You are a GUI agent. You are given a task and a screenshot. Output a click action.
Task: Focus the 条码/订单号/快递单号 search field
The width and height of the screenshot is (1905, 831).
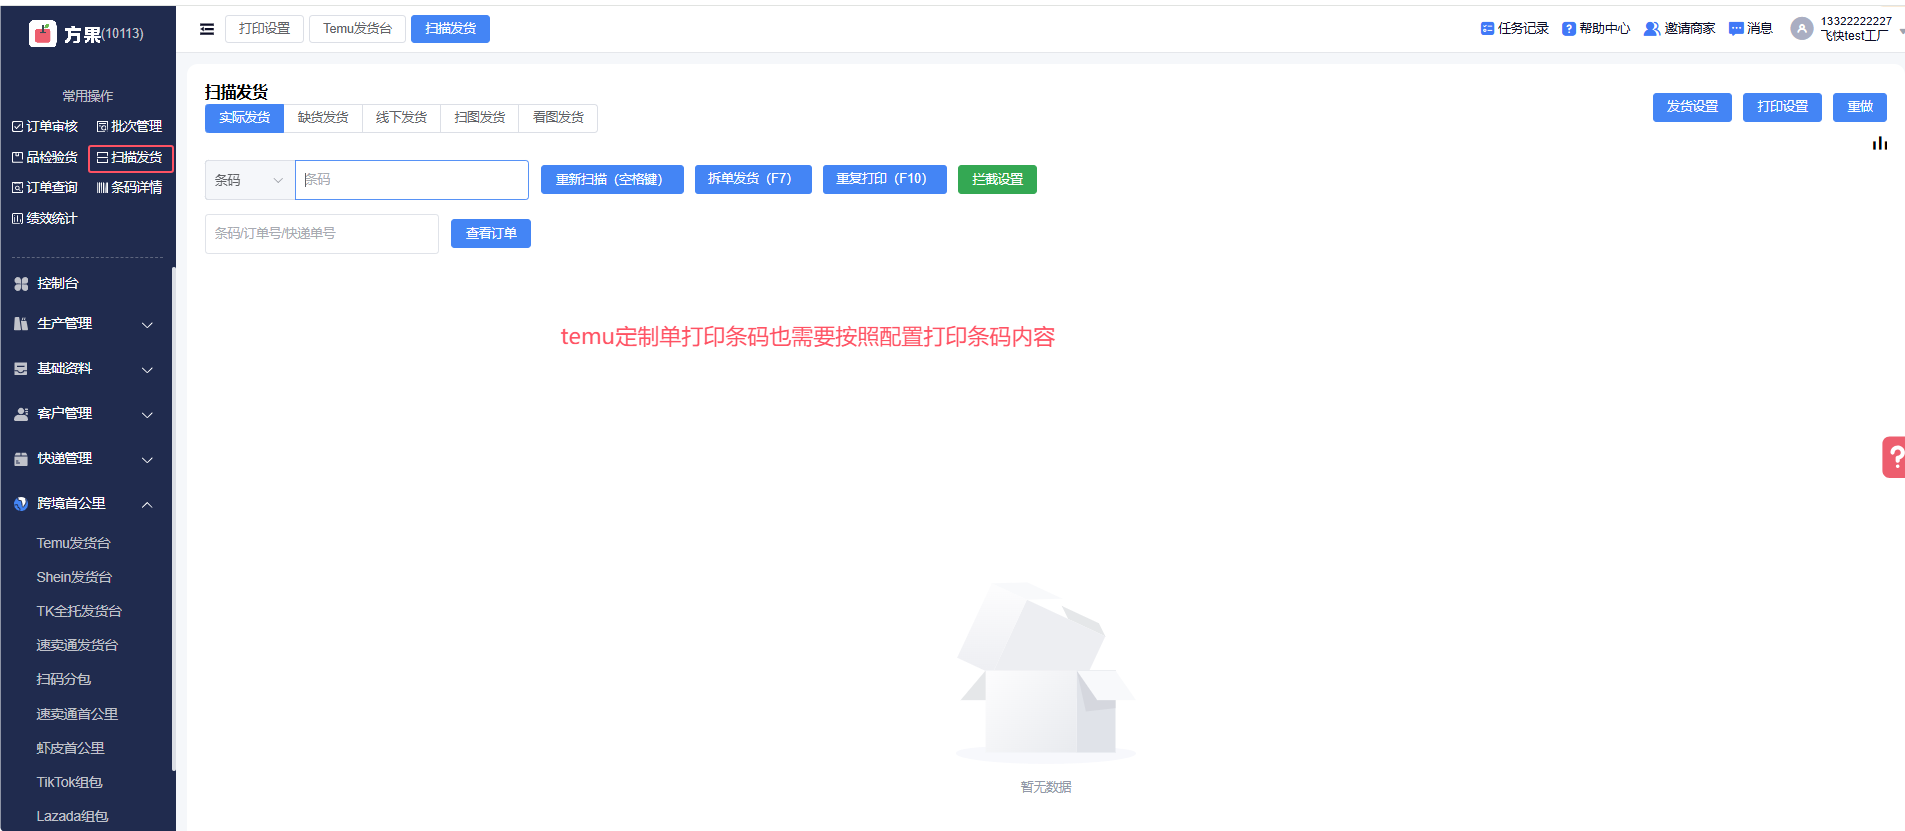[322, 234]
